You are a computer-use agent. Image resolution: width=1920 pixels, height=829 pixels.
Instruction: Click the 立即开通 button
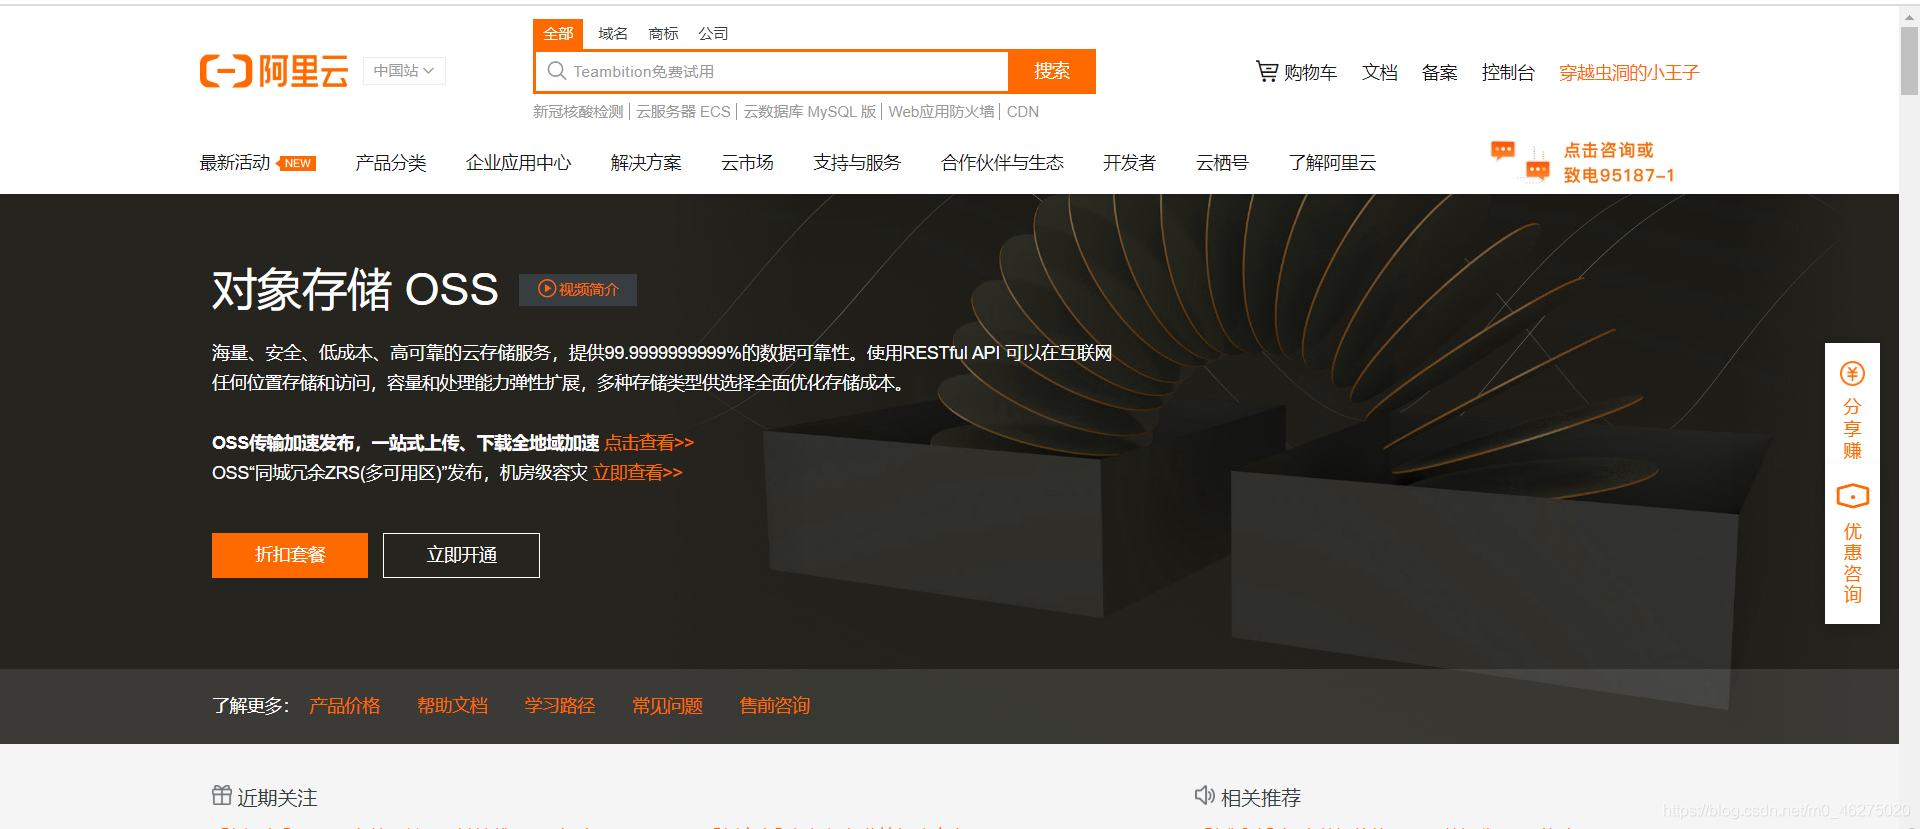click(461, 555)
